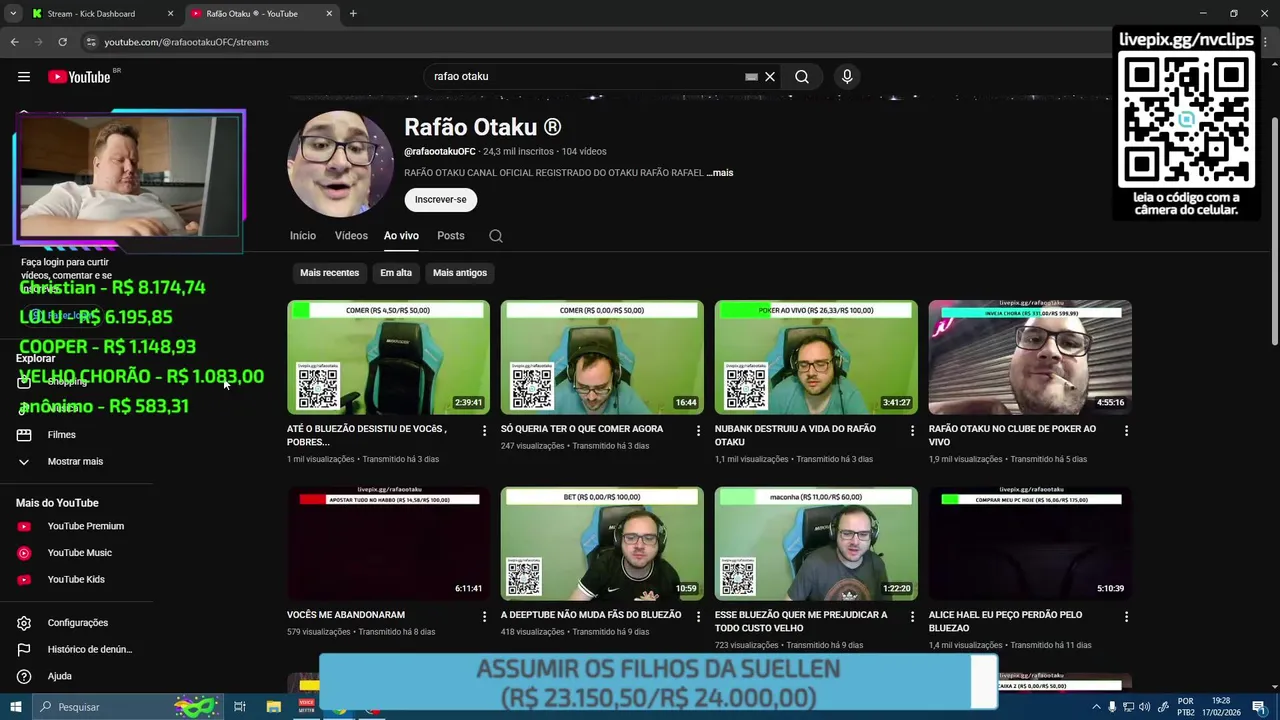This screenshot has width=1280, height=720.
Task: Open video title NUBANK DESTRUIU A VIDA DO RAFÃO
Action: (795, 435)
